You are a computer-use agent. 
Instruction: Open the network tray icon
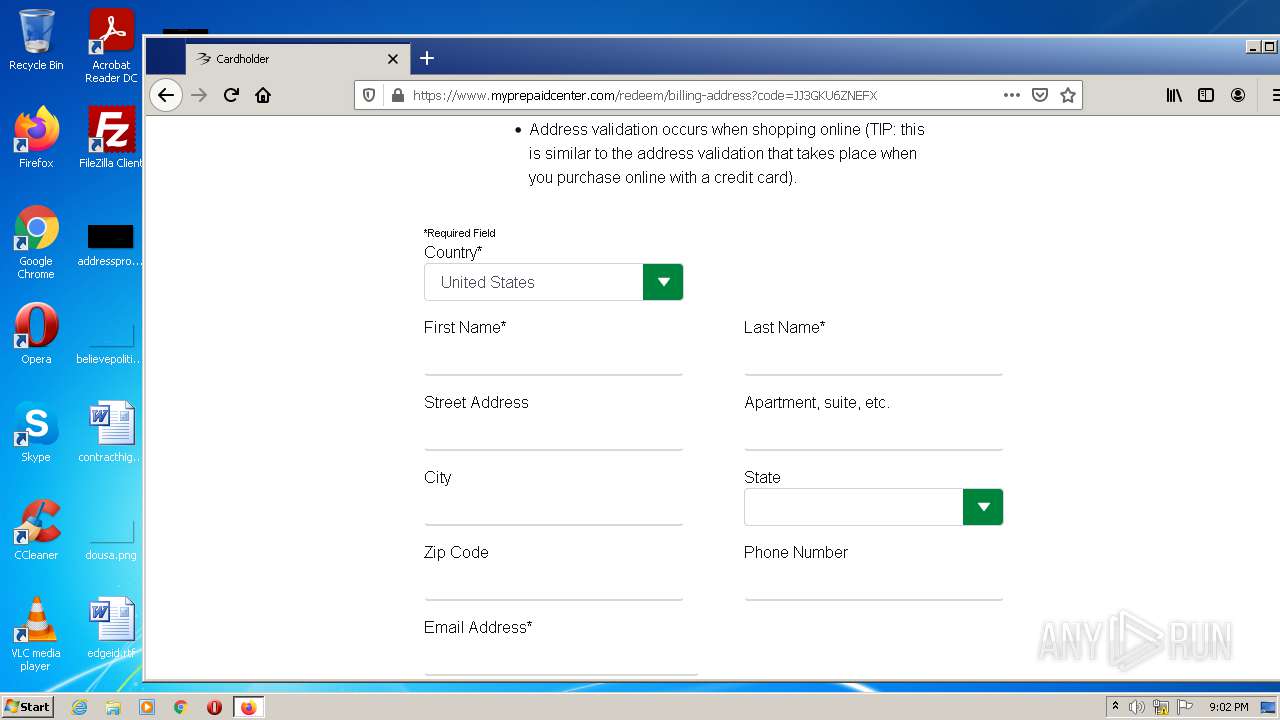(x=1161, y=707)
